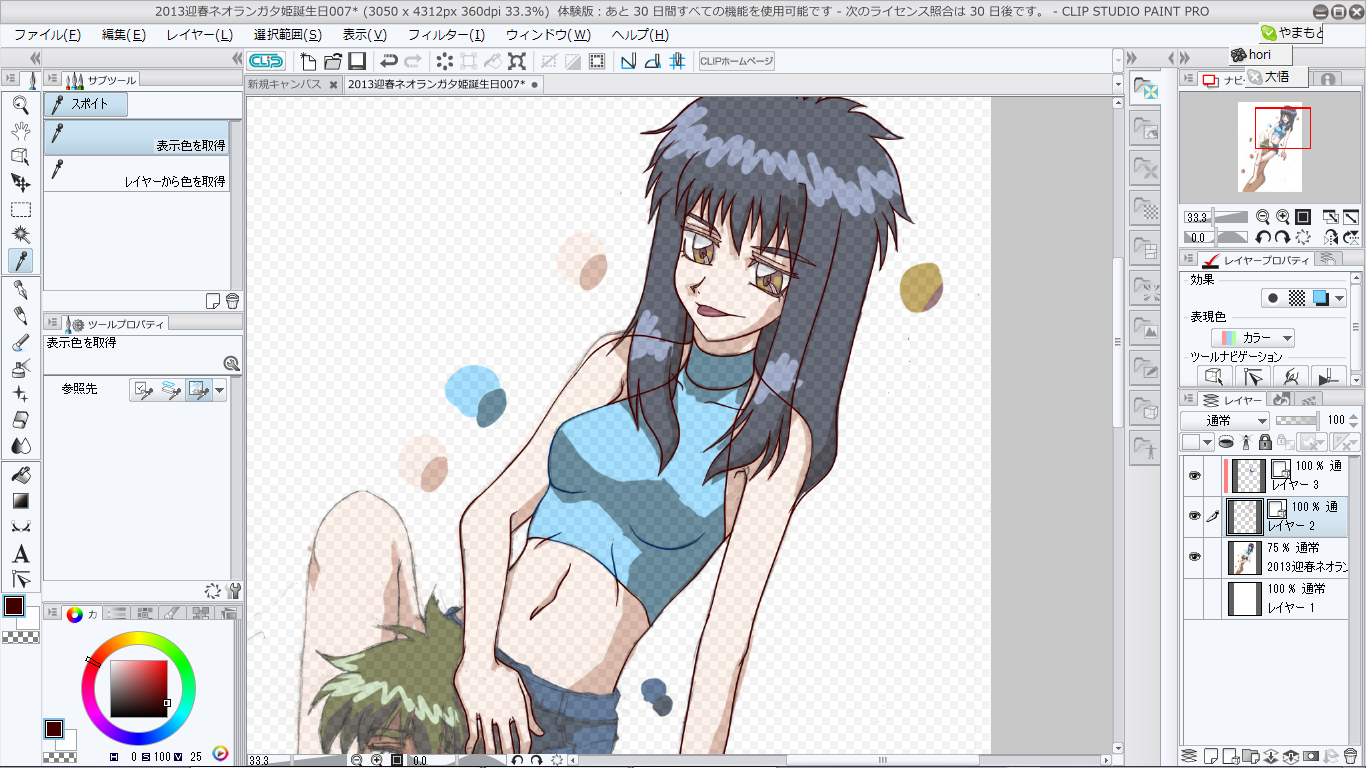Click the CLIPホームページ button
This screenshot has height=768, width=1366.
pos(736,61)
